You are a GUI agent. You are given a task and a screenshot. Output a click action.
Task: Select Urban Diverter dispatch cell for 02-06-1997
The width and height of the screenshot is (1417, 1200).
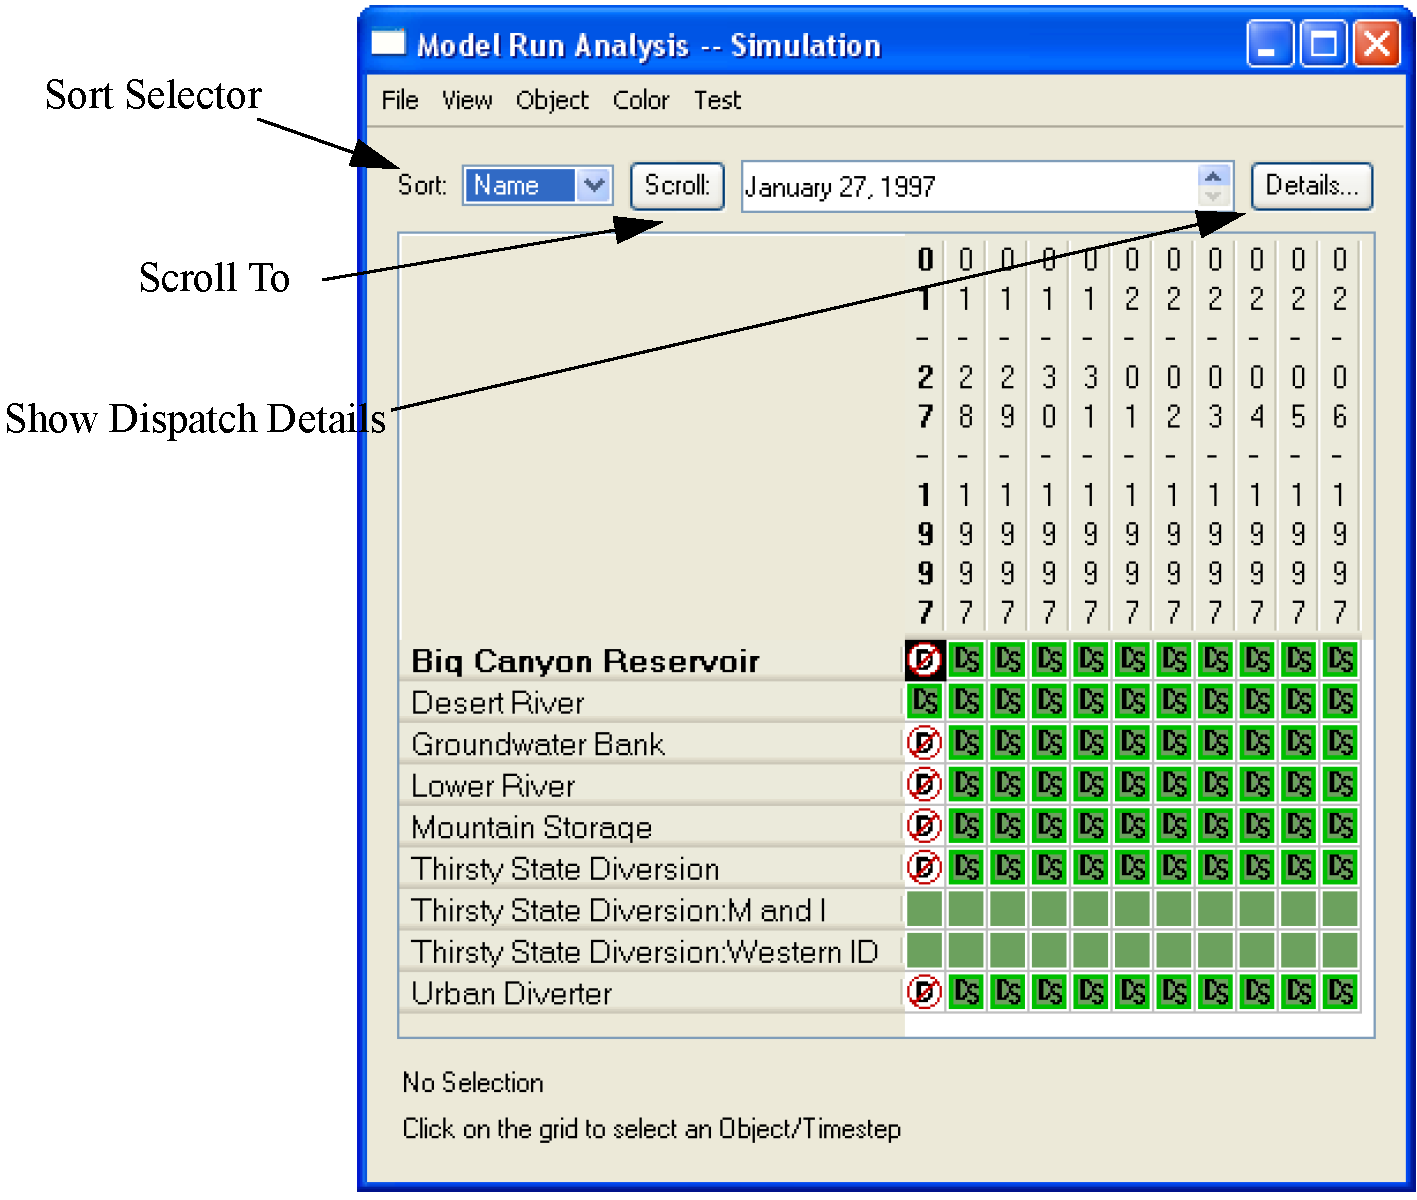(1340, 992)
